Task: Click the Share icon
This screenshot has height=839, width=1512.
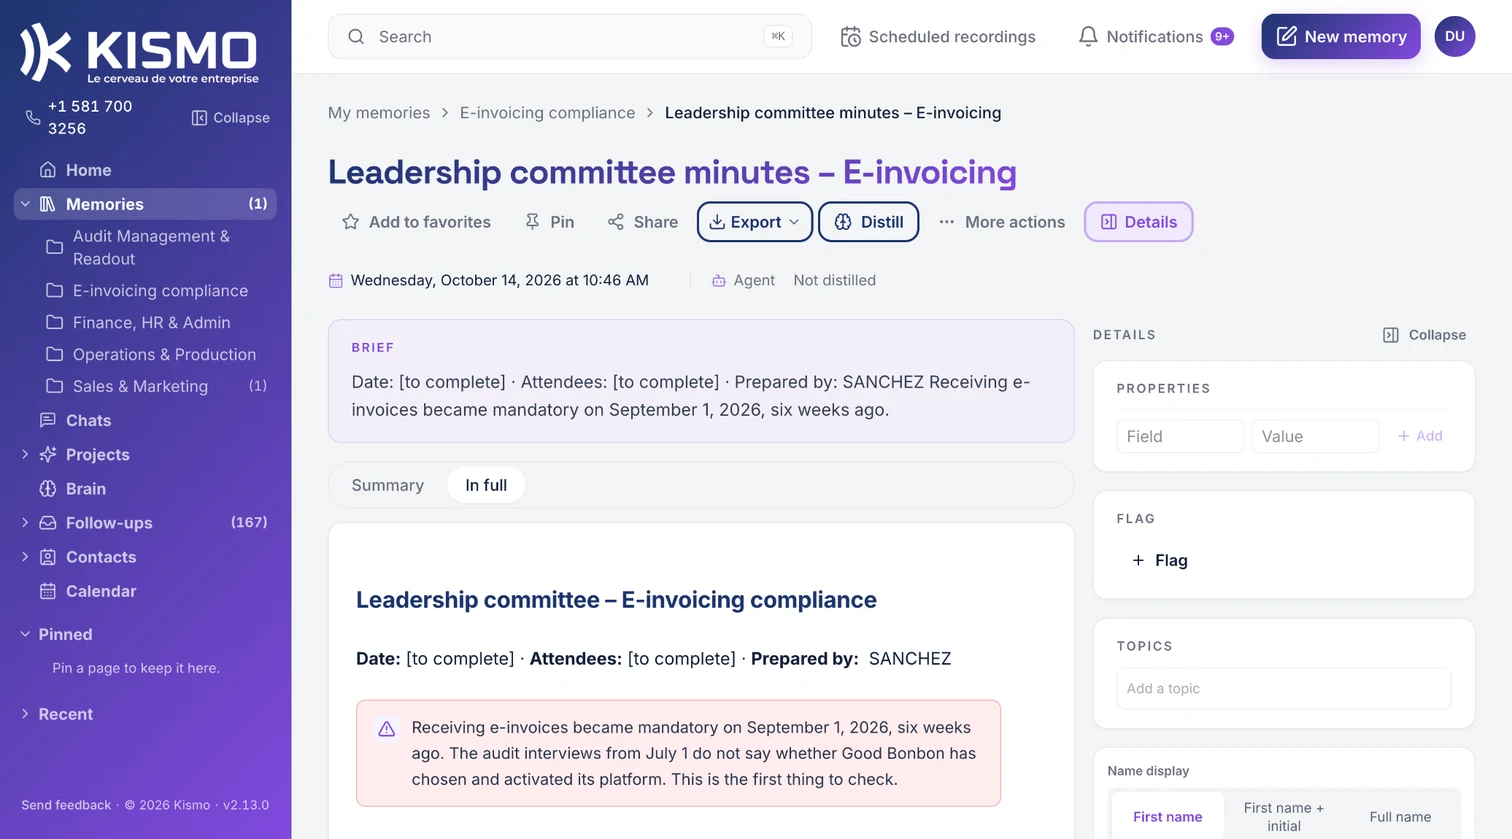Action: pyautogui.click(x=616, y=222)
